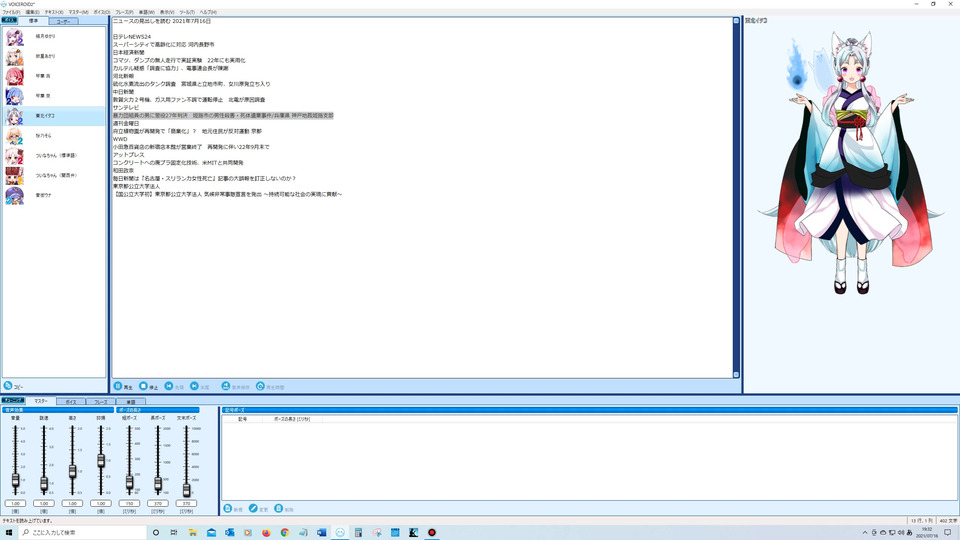Pick the 桜乃そら voice avatar
The image size is (960, 540).
pos(15,136)
